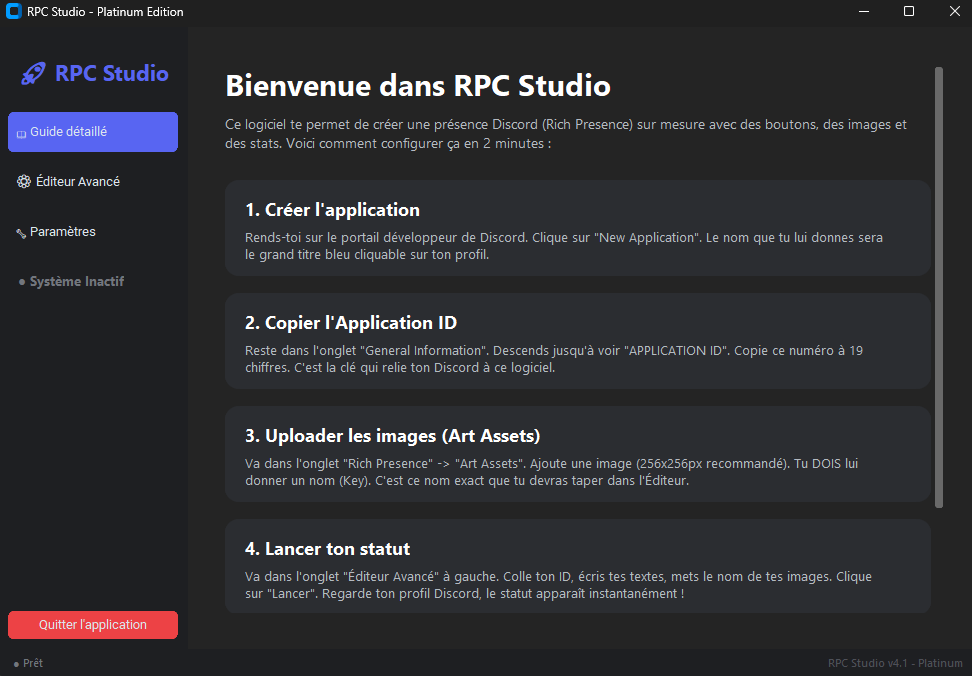Click the step 2 text "Reste dans l'onglet"
This screenshot has height=676, width=972.
click(x=554, y=359)
